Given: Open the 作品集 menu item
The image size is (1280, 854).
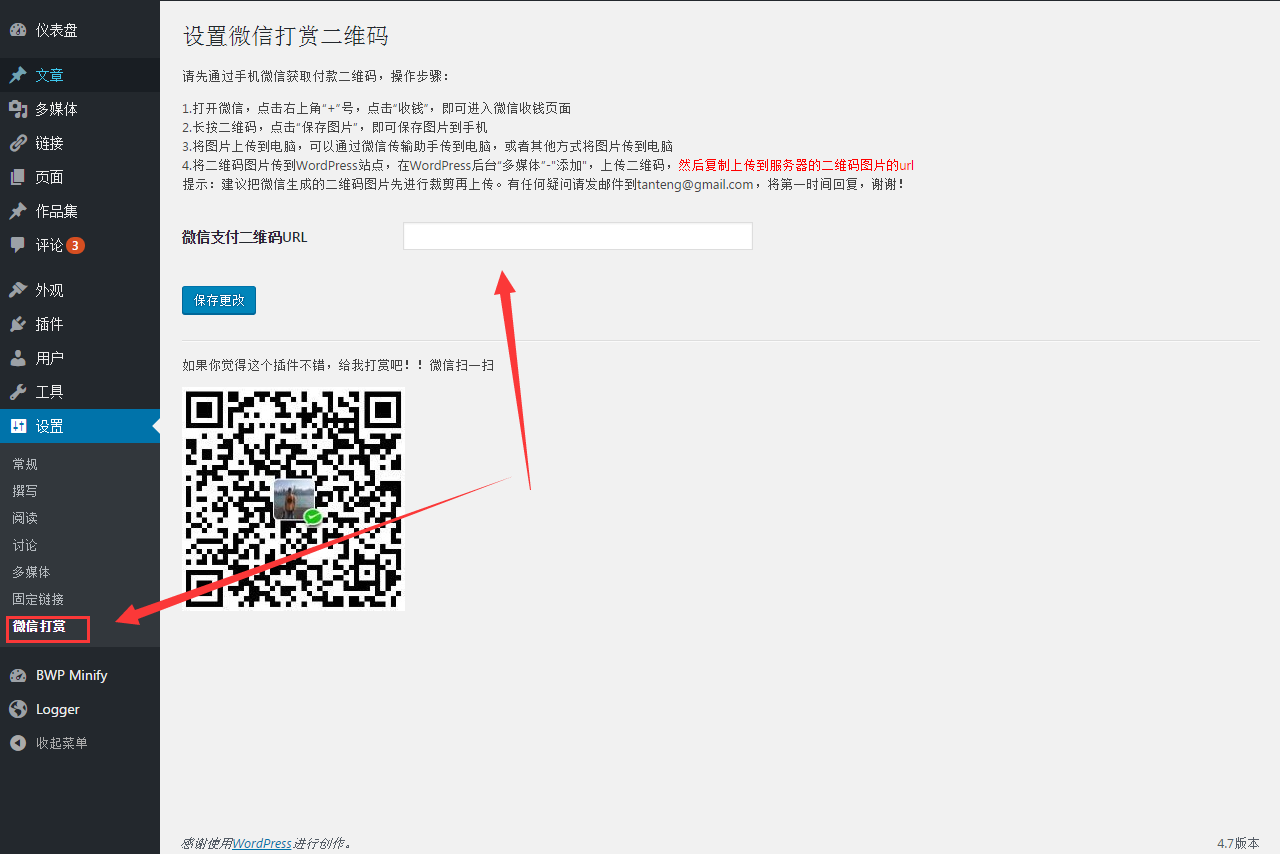Looking at the screenshot, I should tap(80, 211).
